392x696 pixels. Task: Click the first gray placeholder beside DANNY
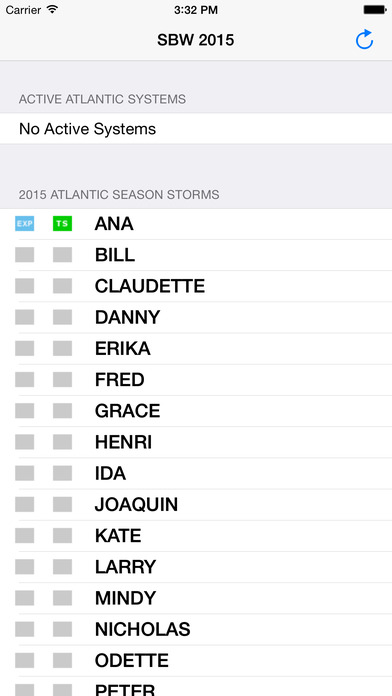24,317
